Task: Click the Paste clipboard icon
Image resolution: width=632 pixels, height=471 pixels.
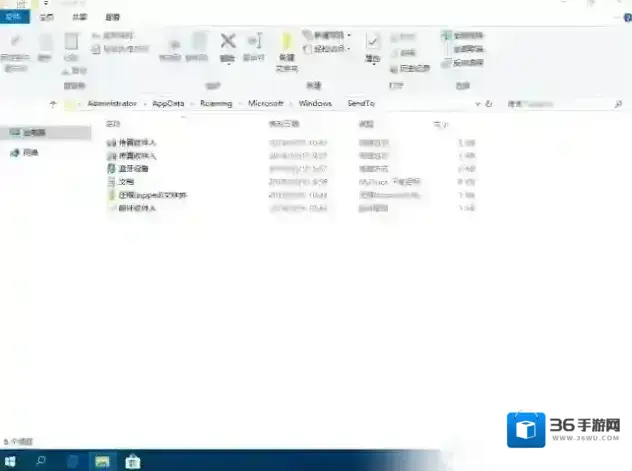Action: [x=71, y=42]
